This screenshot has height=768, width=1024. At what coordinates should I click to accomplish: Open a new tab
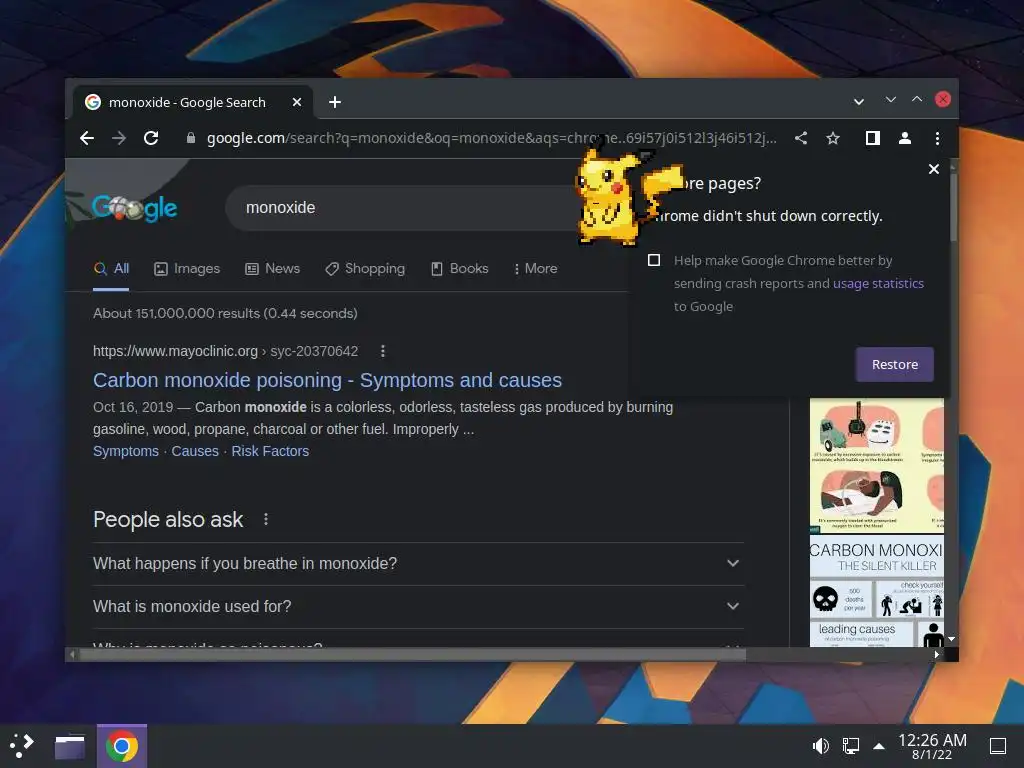[335, 102]
